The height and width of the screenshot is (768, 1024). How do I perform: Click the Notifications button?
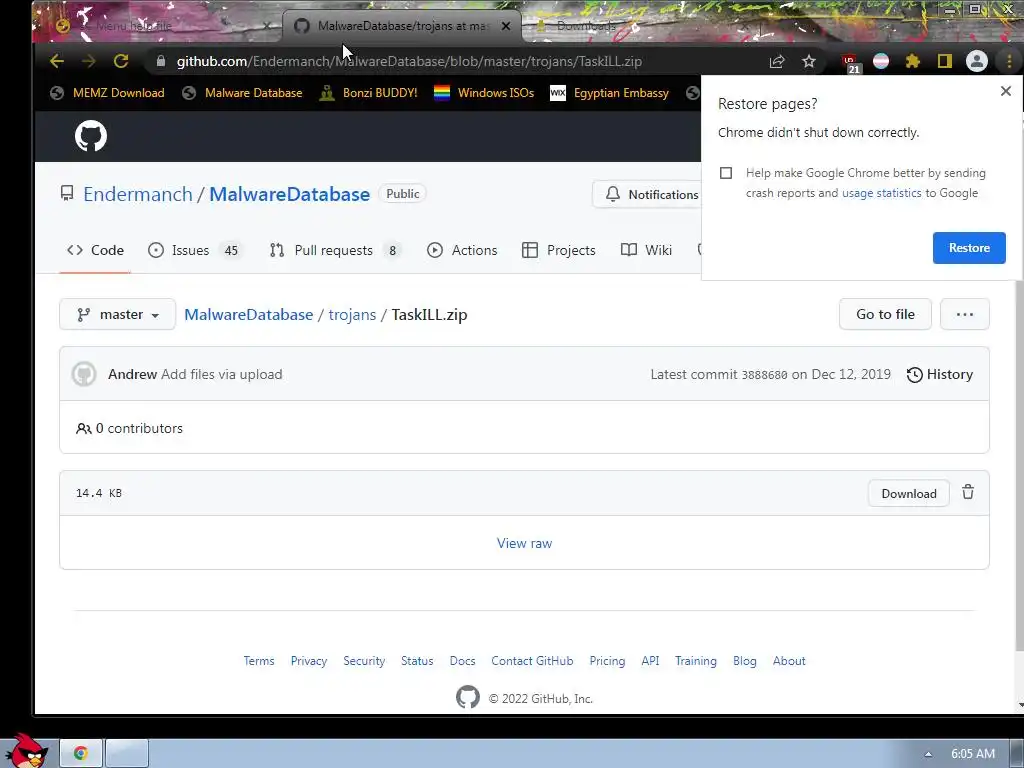click(647, 195)
